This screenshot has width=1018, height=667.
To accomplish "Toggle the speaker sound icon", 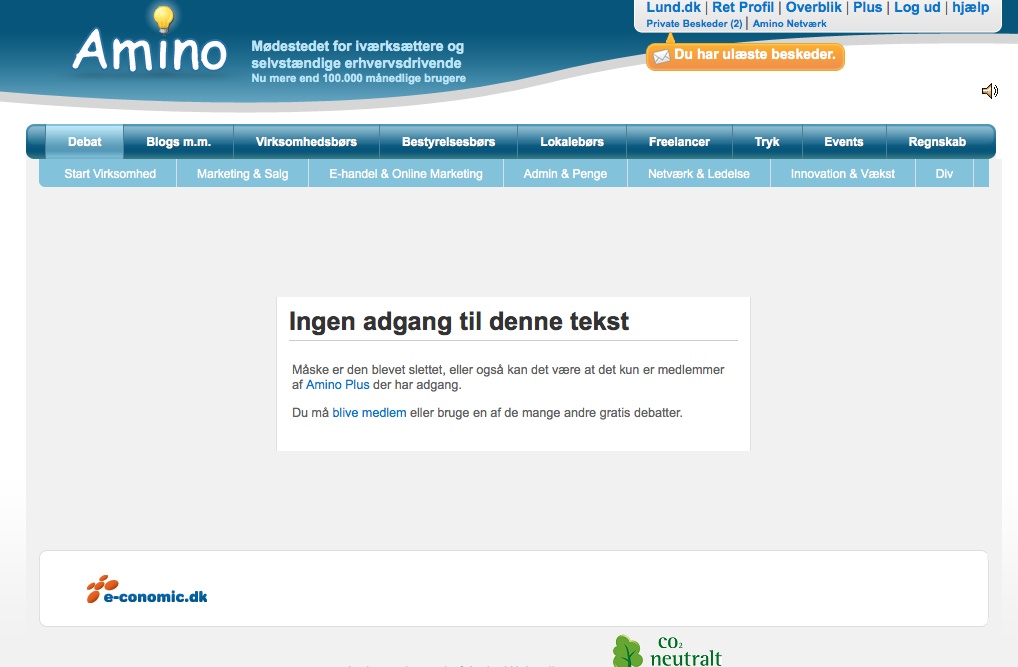I will point(989,92).
